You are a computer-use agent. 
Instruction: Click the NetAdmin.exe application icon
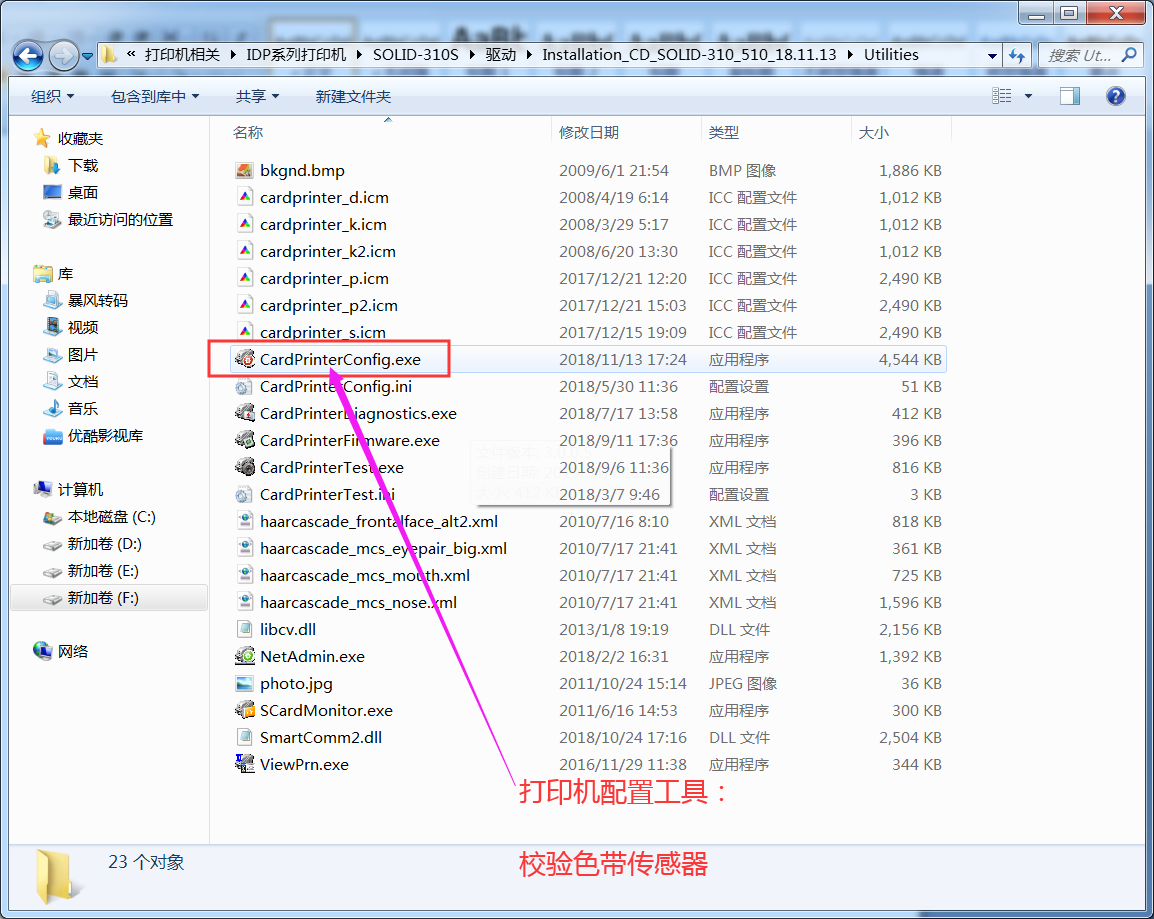244,657
